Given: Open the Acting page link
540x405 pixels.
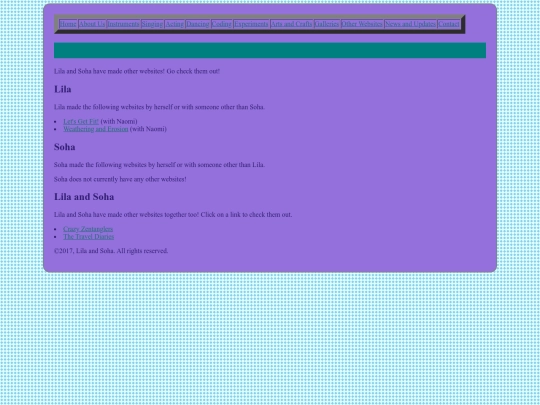Looking at the screenshot, I should click(175, 24).
